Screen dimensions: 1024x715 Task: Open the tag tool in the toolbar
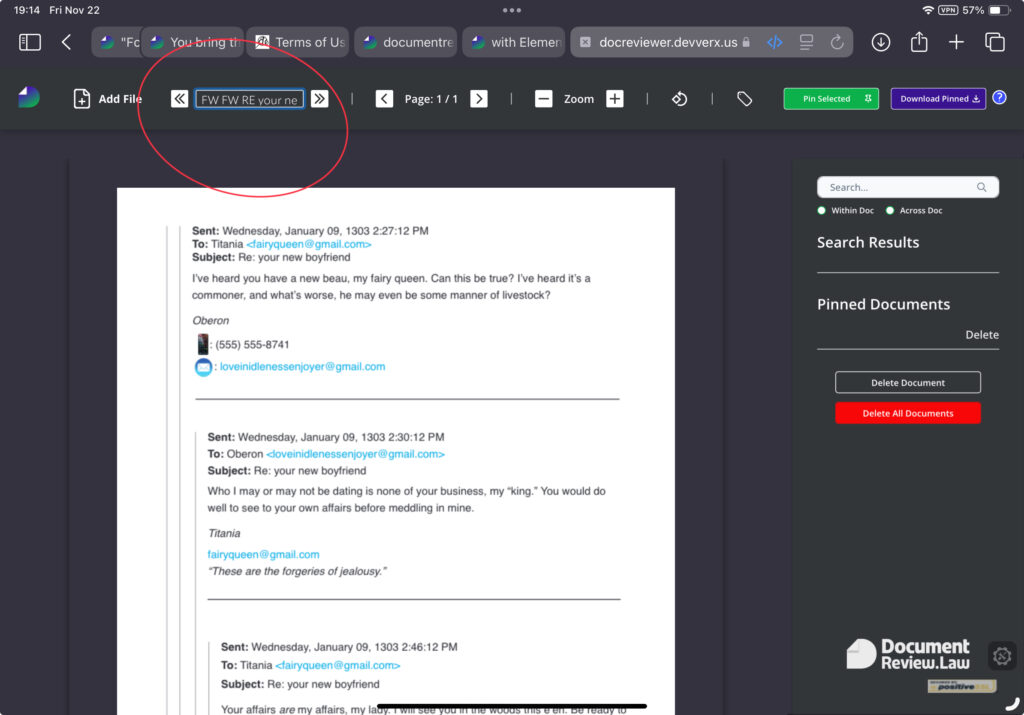pos(744,99)
